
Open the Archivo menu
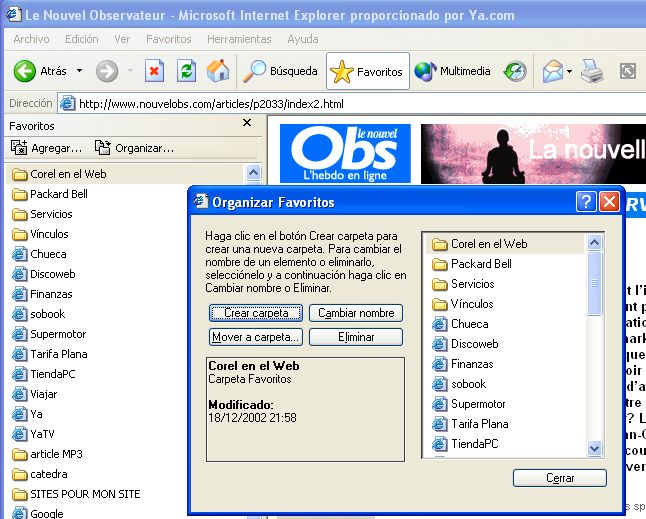pyautogui.click(x=31, y=39)
